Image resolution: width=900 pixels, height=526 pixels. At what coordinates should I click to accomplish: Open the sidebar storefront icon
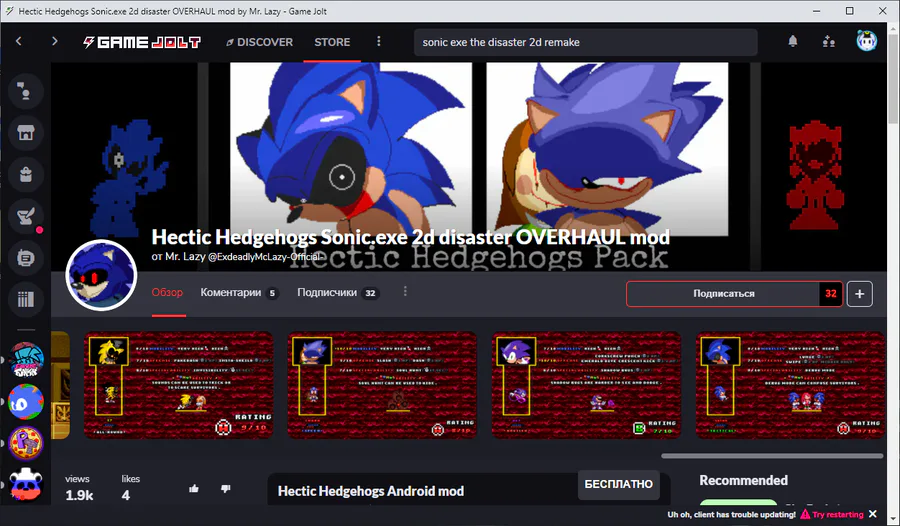pos(26,133)
